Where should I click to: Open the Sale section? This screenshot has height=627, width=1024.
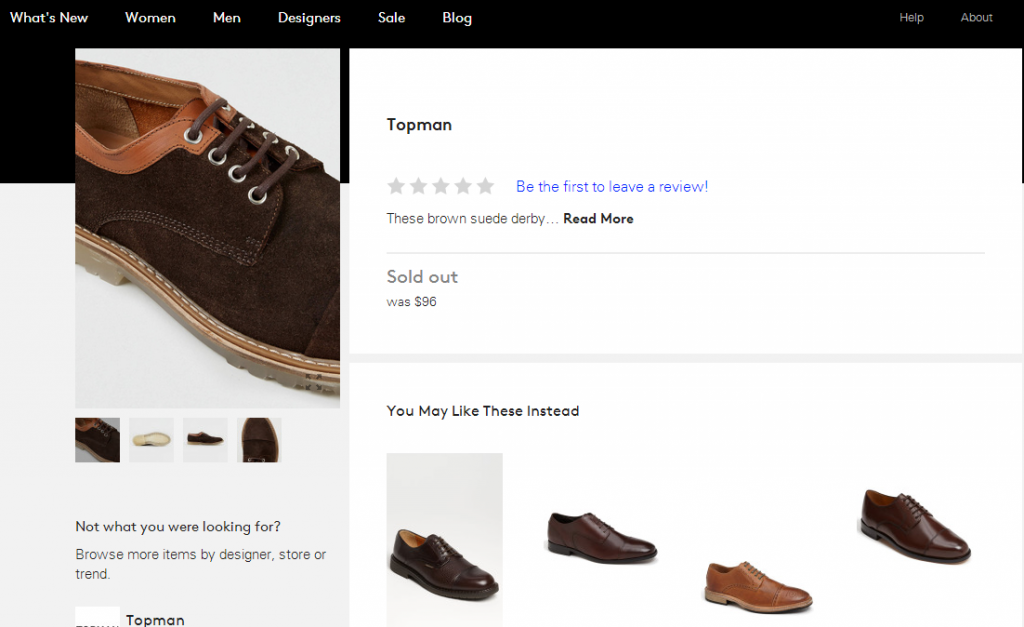[x=391, y=17]
